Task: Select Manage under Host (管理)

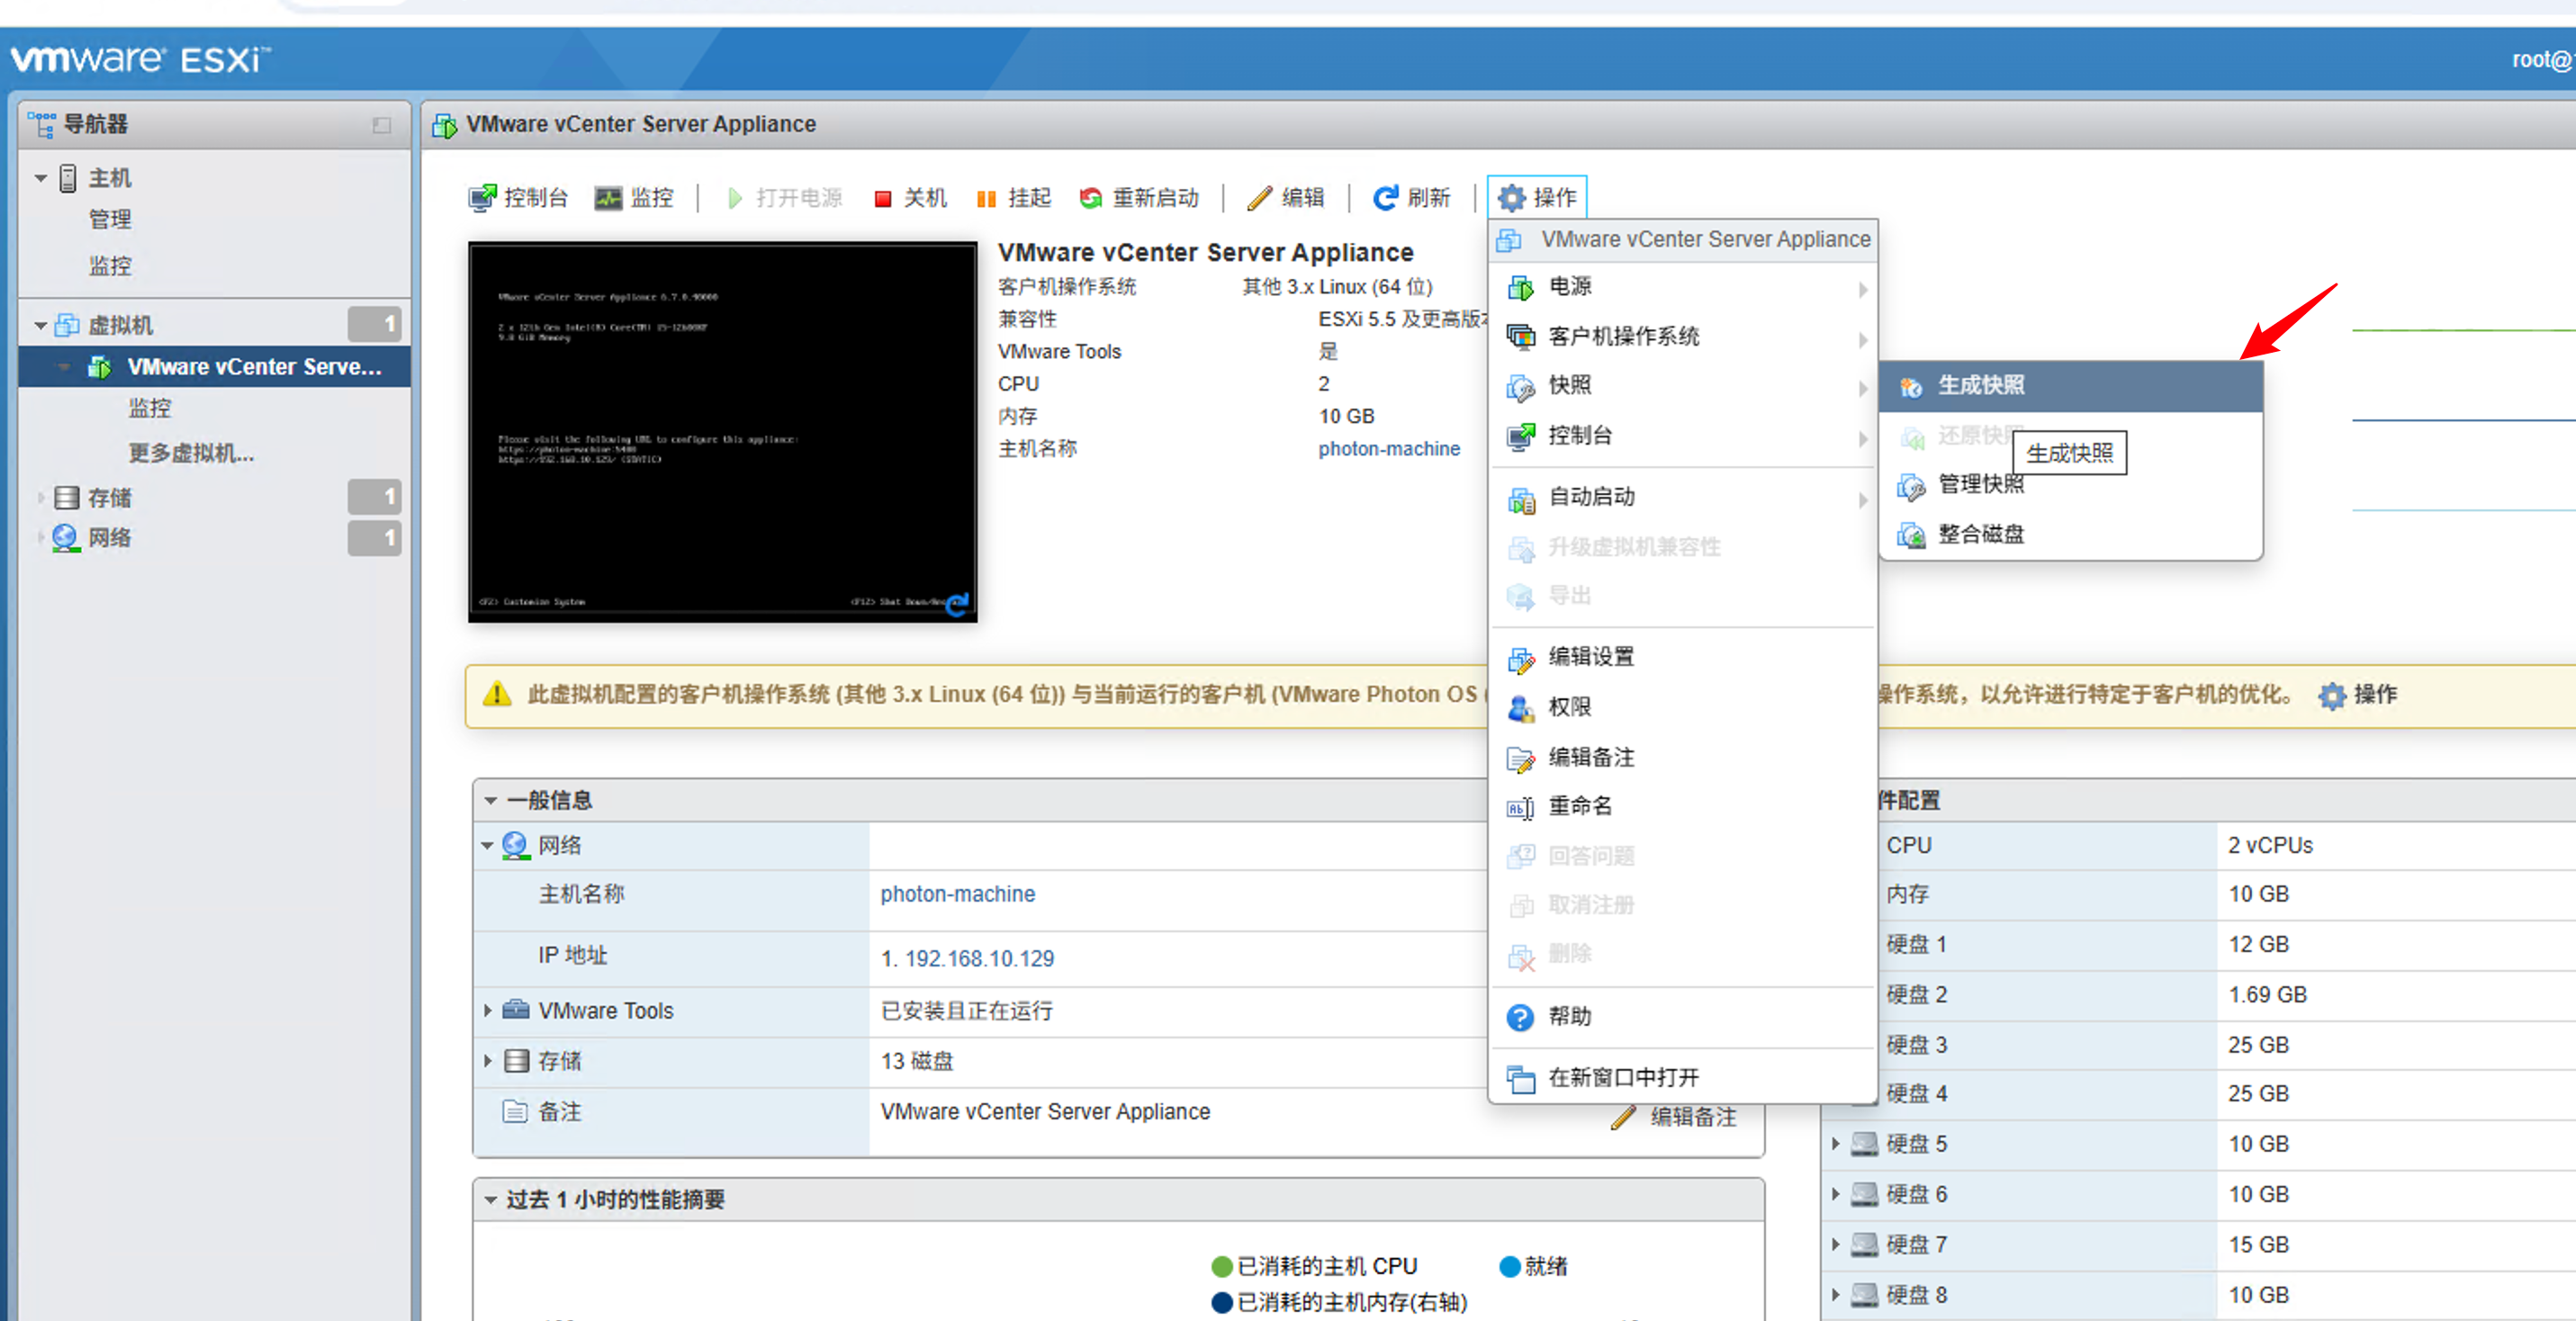Action: click(111, 220)
